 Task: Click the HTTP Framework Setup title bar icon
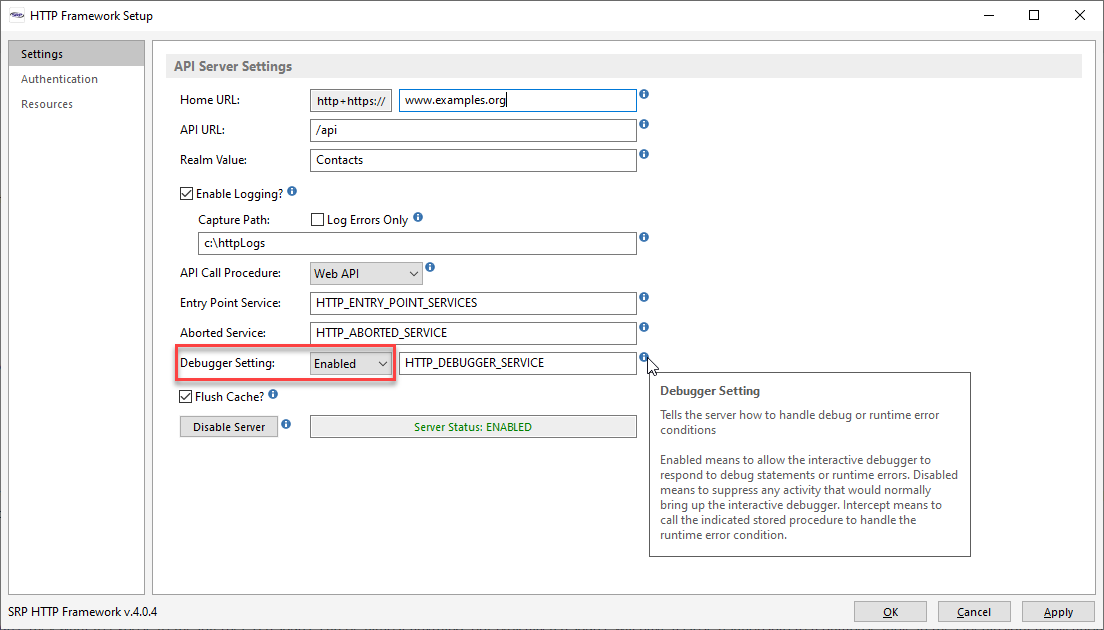tap(17, 15)
